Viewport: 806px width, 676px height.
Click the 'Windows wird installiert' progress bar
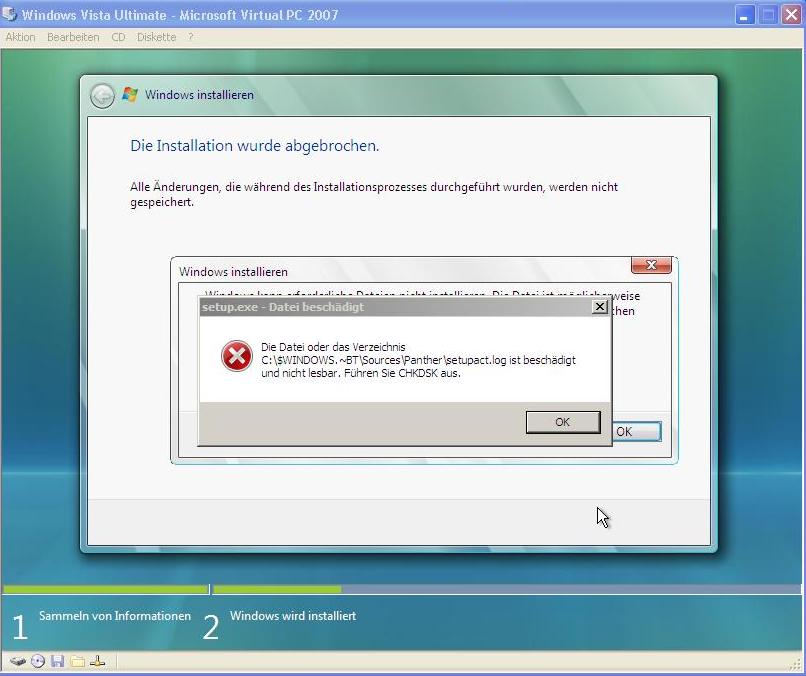click(x=506, y=589)
